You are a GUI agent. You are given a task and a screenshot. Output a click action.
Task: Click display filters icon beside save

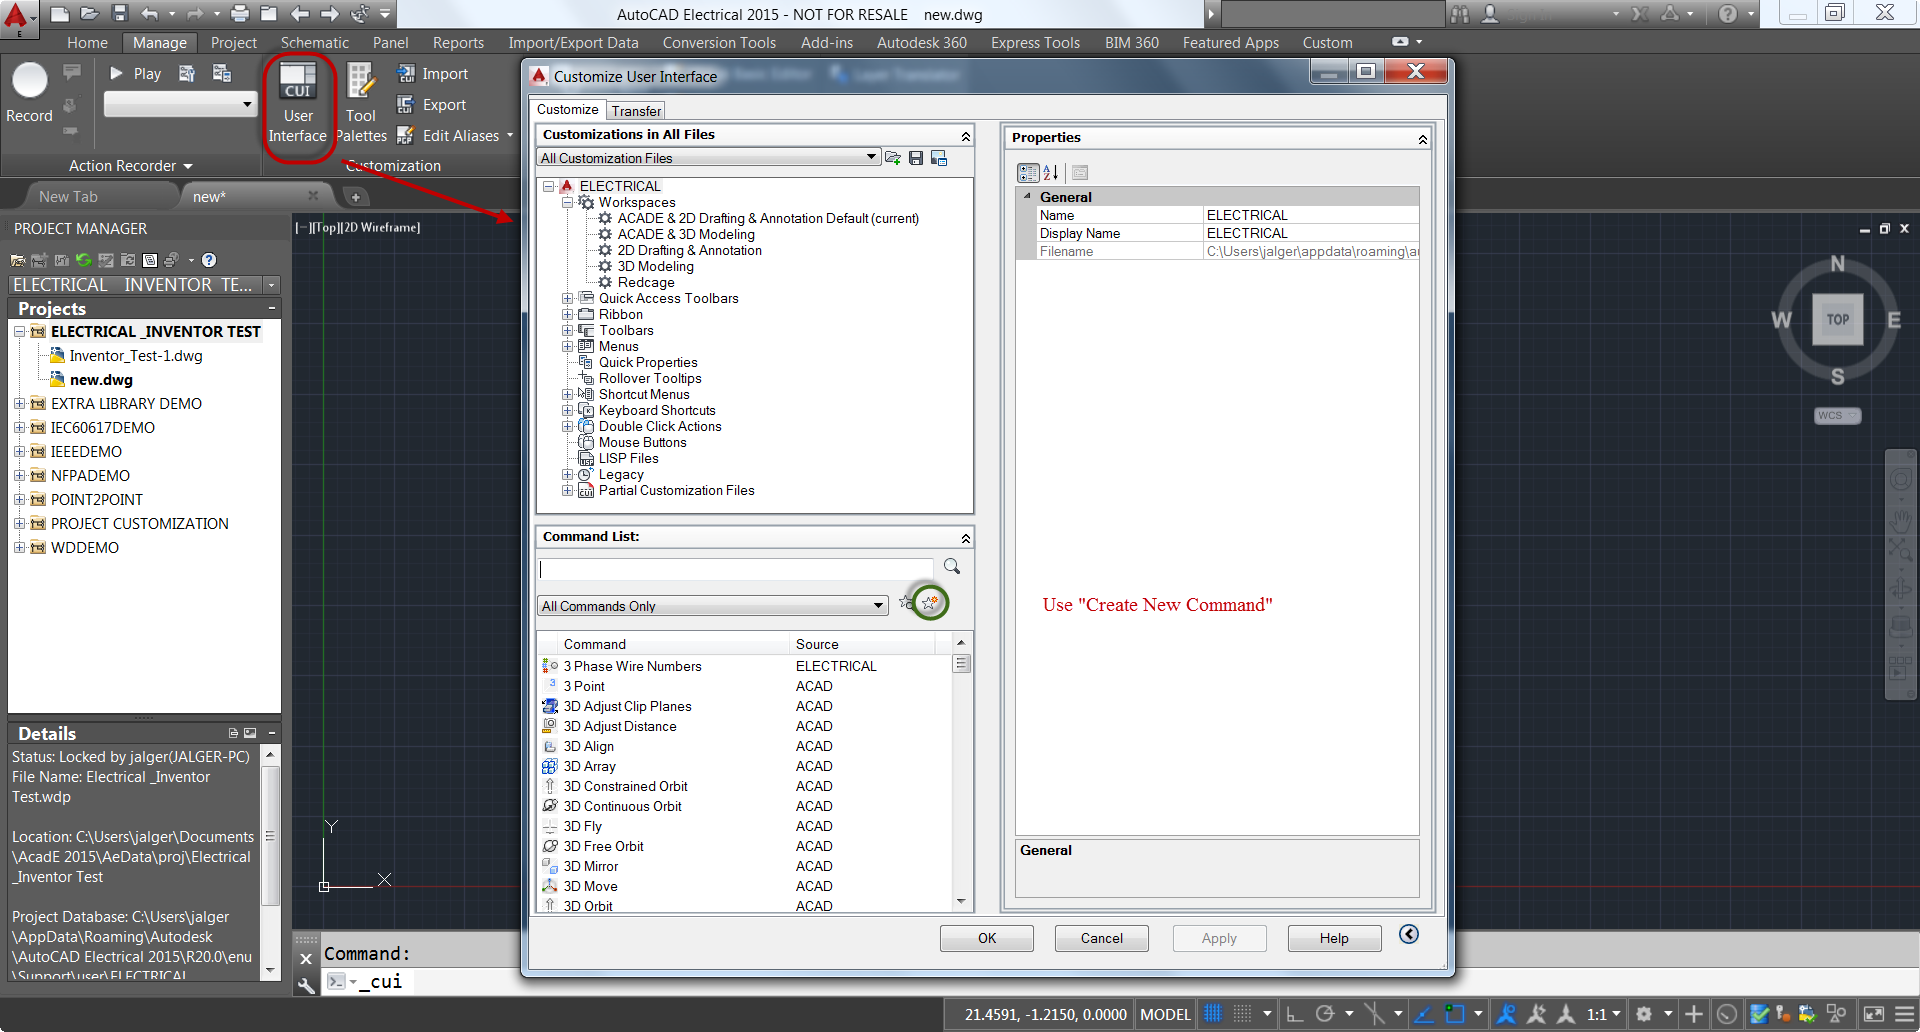click(x=939, y=158)
